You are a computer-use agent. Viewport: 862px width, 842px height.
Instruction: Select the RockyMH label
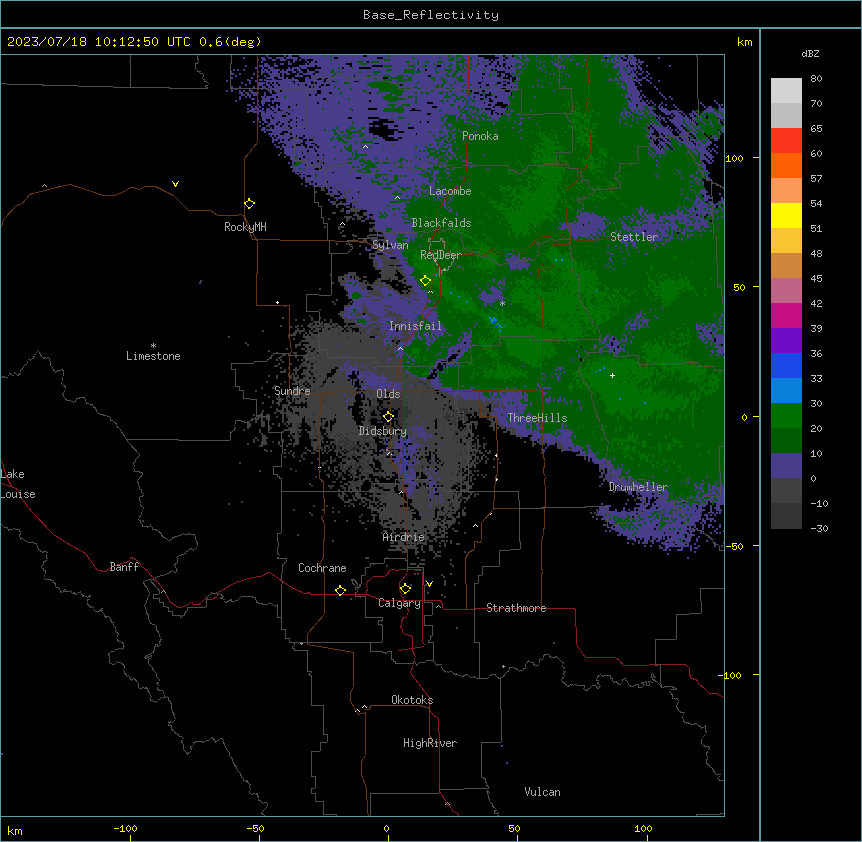click(x=245, y=227)
